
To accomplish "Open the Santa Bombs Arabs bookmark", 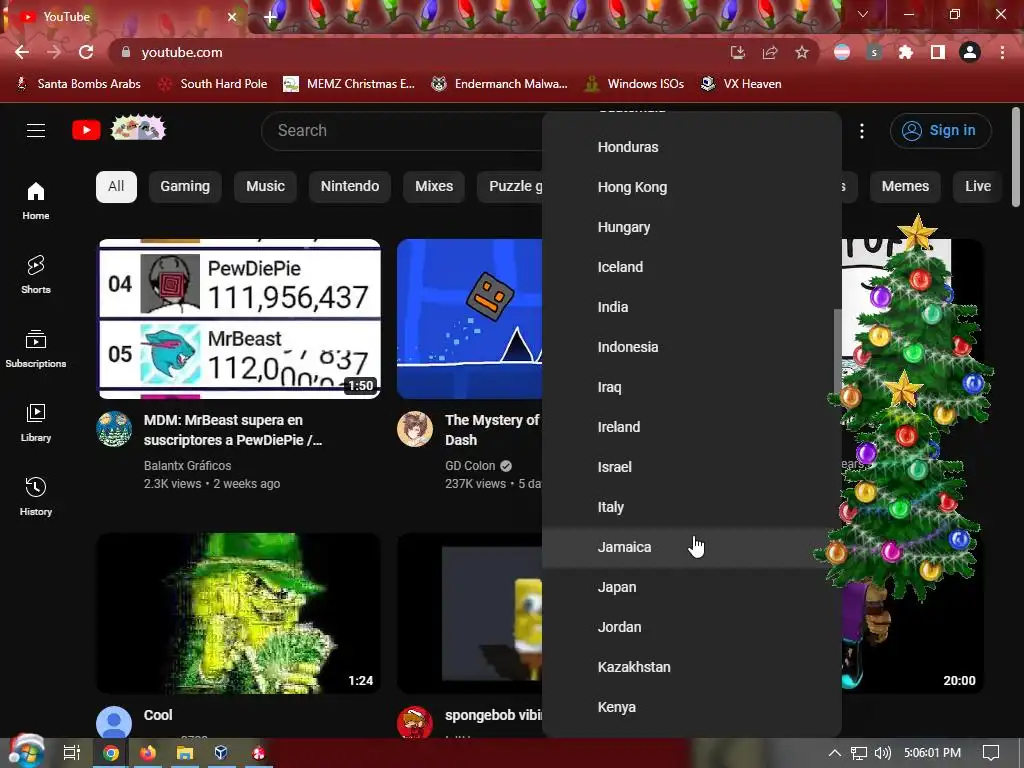I will (x=78, y=84).
